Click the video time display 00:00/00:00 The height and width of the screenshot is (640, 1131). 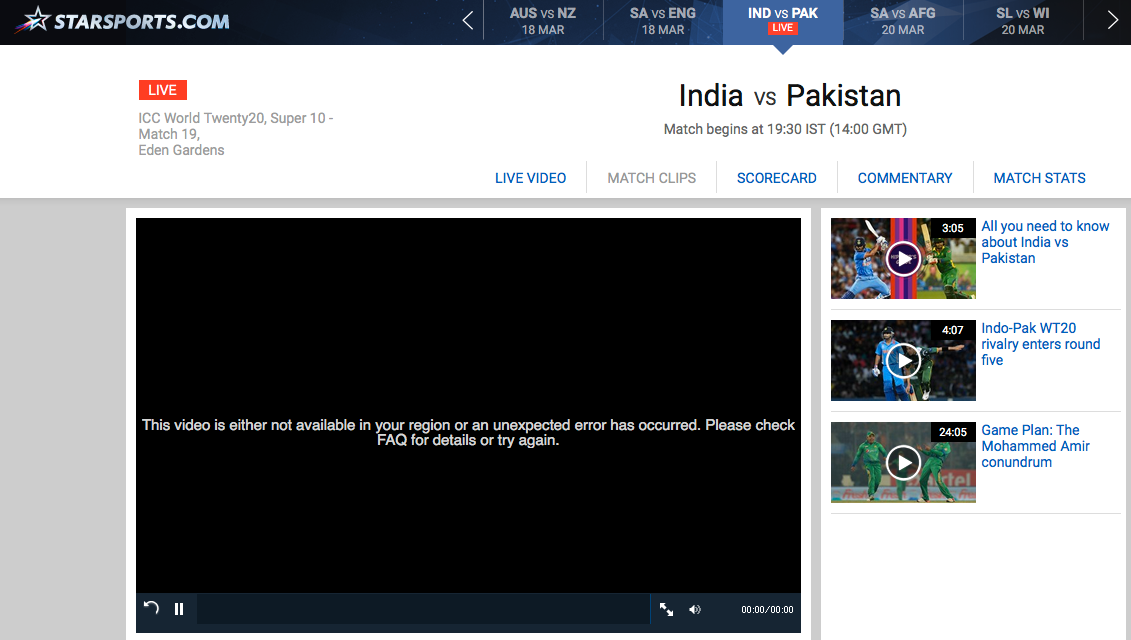click(x=767, y=610)
